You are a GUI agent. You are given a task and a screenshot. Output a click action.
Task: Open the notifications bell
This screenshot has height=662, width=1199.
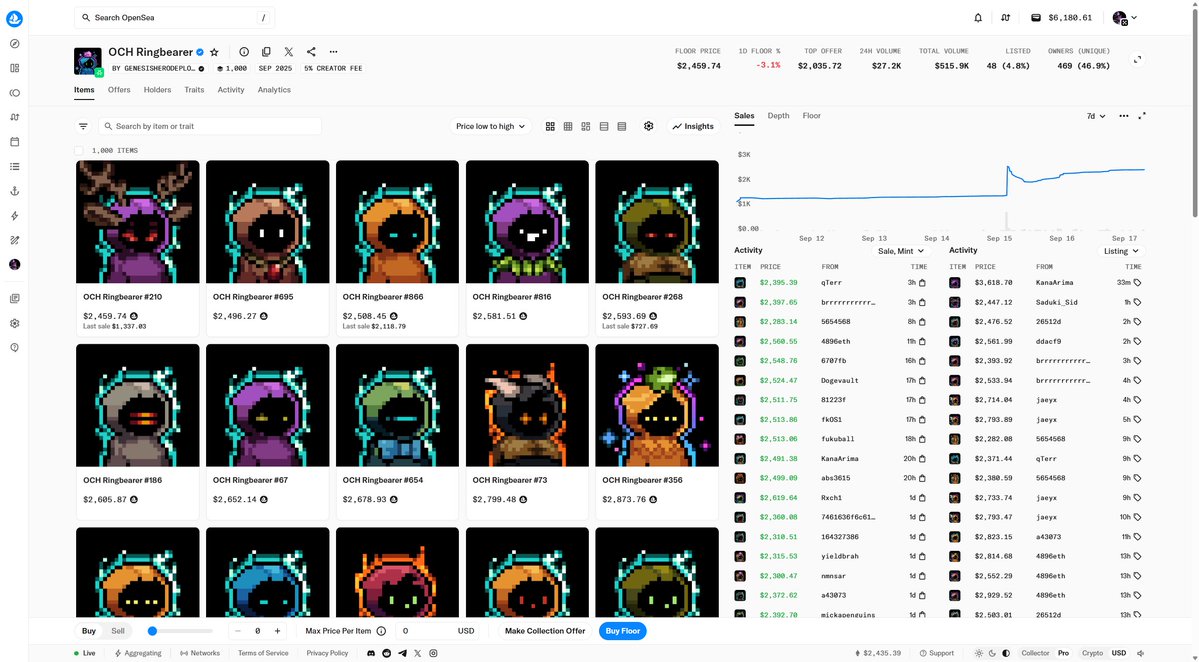(978, 18)
